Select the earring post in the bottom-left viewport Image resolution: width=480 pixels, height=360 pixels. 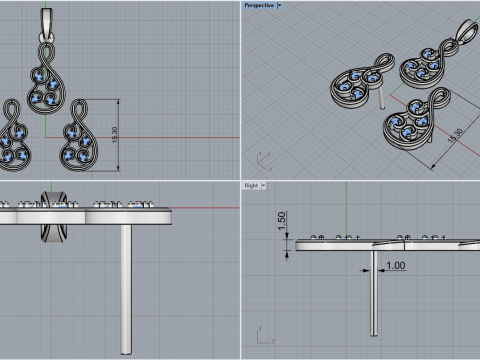(x=126, y=289)
